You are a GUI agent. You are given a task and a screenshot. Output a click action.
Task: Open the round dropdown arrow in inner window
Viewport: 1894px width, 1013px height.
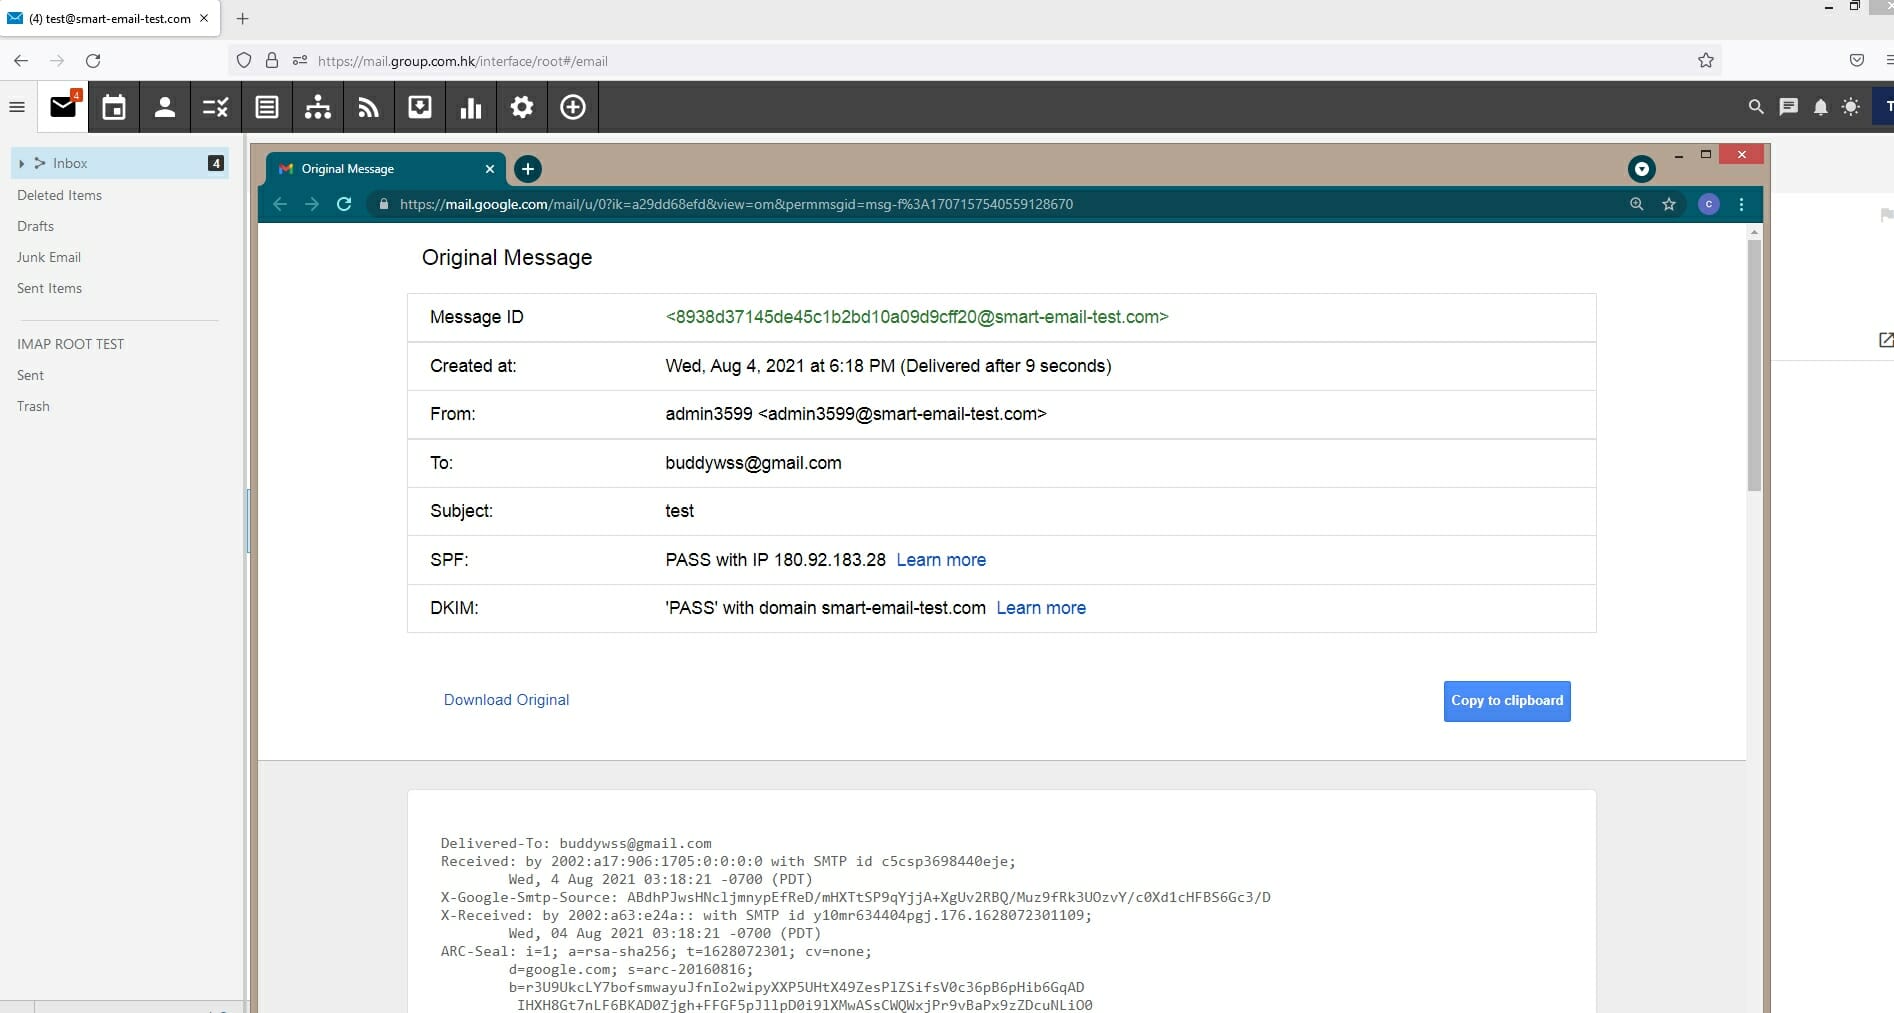tap(1641, 169)
